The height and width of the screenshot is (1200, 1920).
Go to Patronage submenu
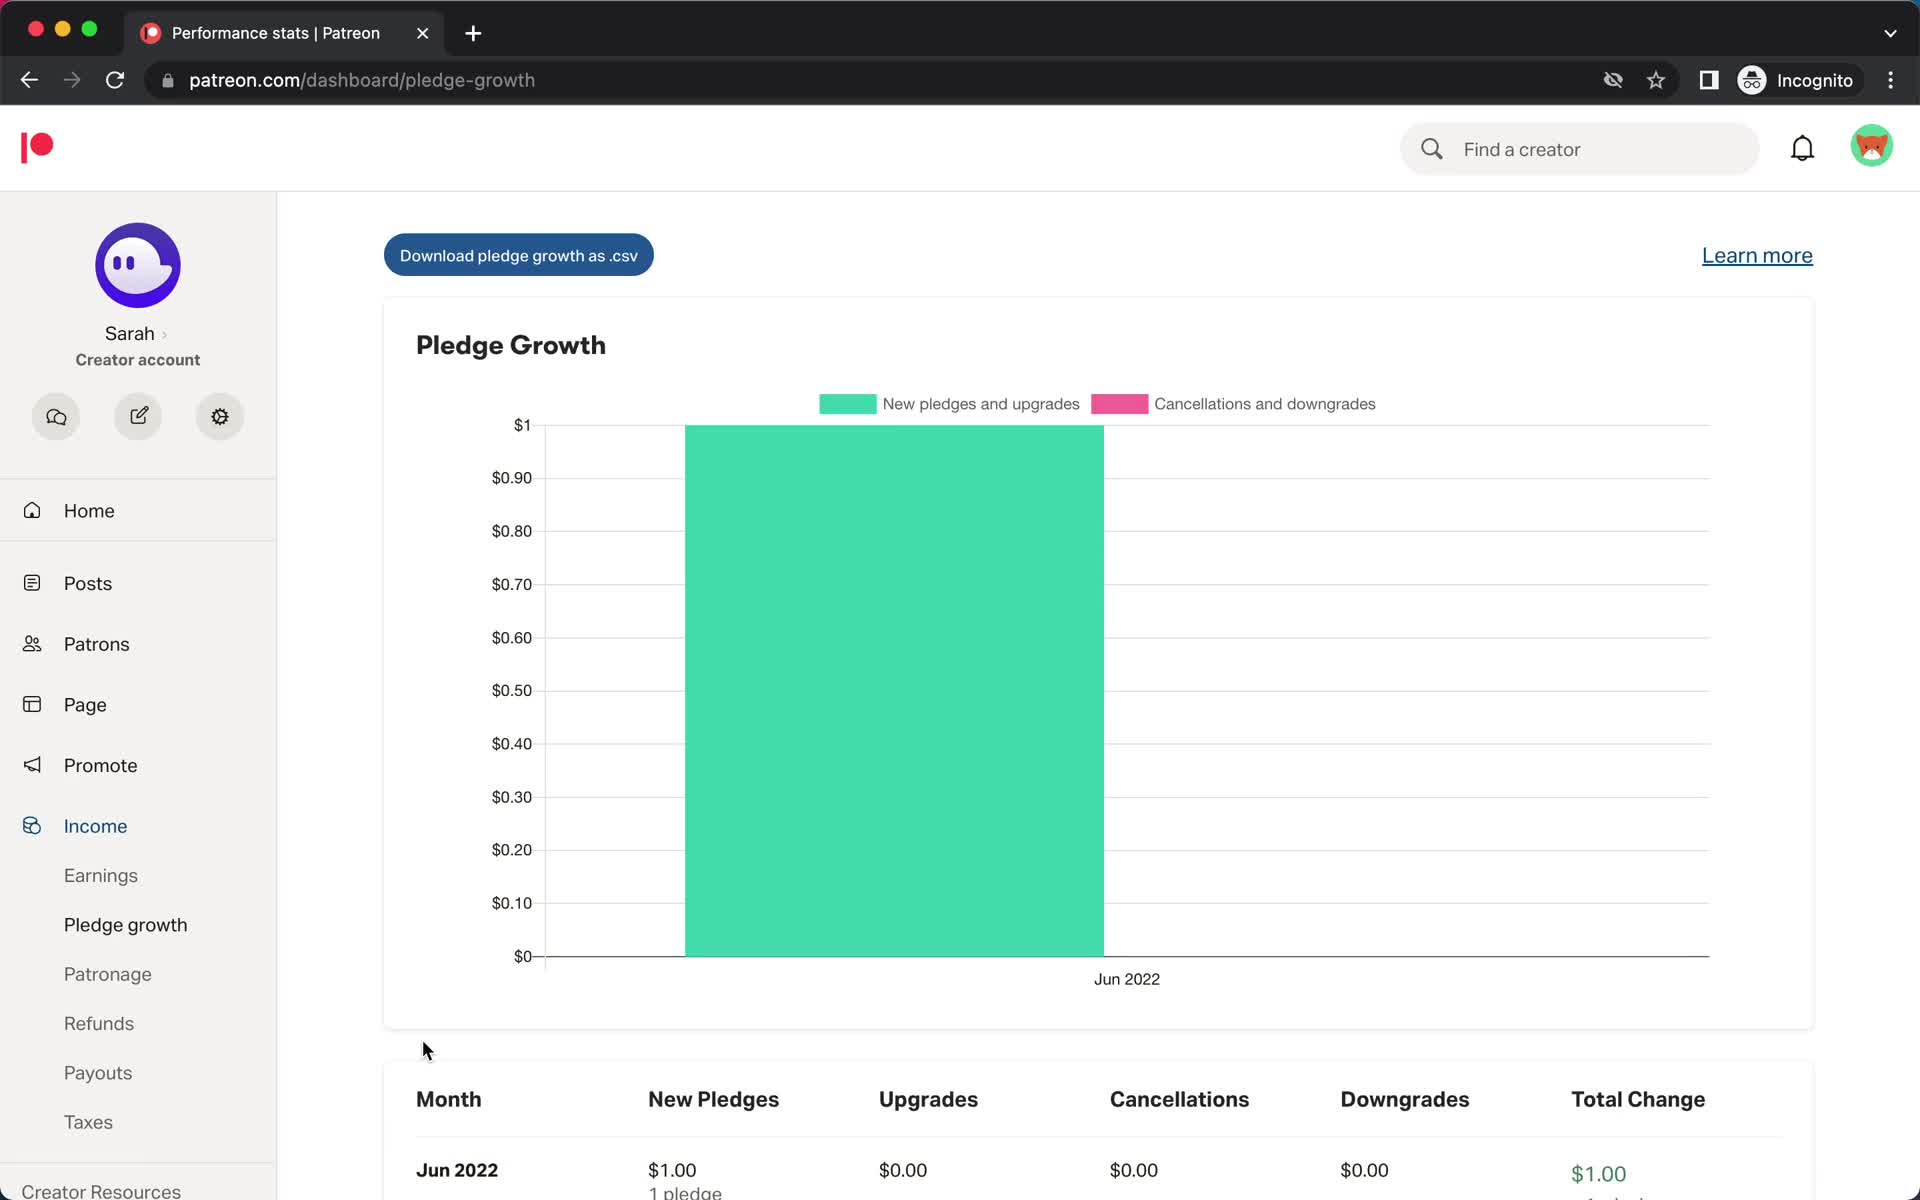[x=107, y=974]
